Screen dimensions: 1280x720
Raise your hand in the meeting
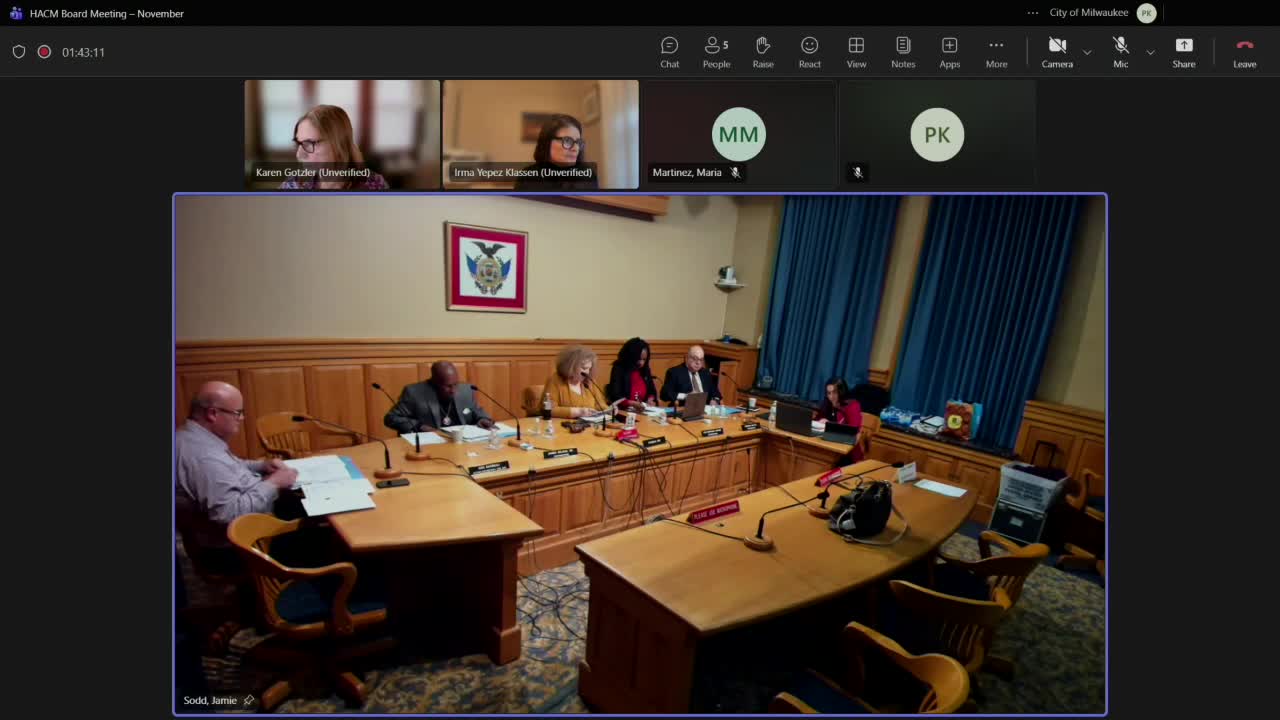(x=763, y=52)
